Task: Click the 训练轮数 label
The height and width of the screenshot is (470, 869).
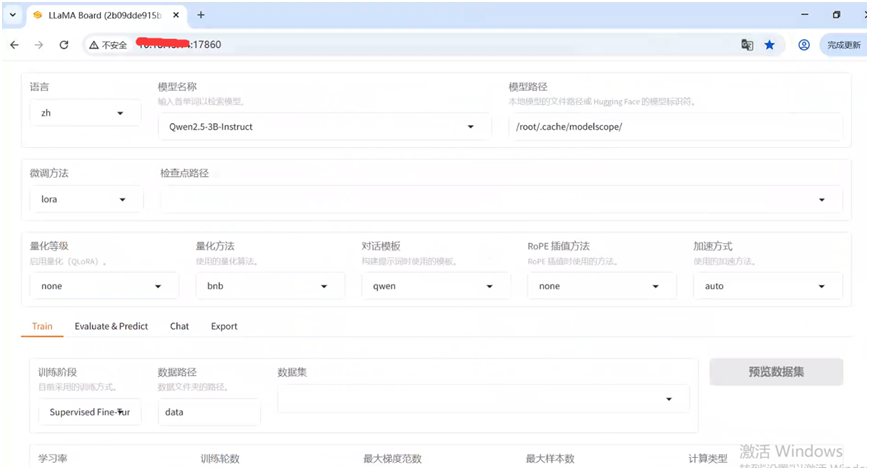Action: point(220,459)
